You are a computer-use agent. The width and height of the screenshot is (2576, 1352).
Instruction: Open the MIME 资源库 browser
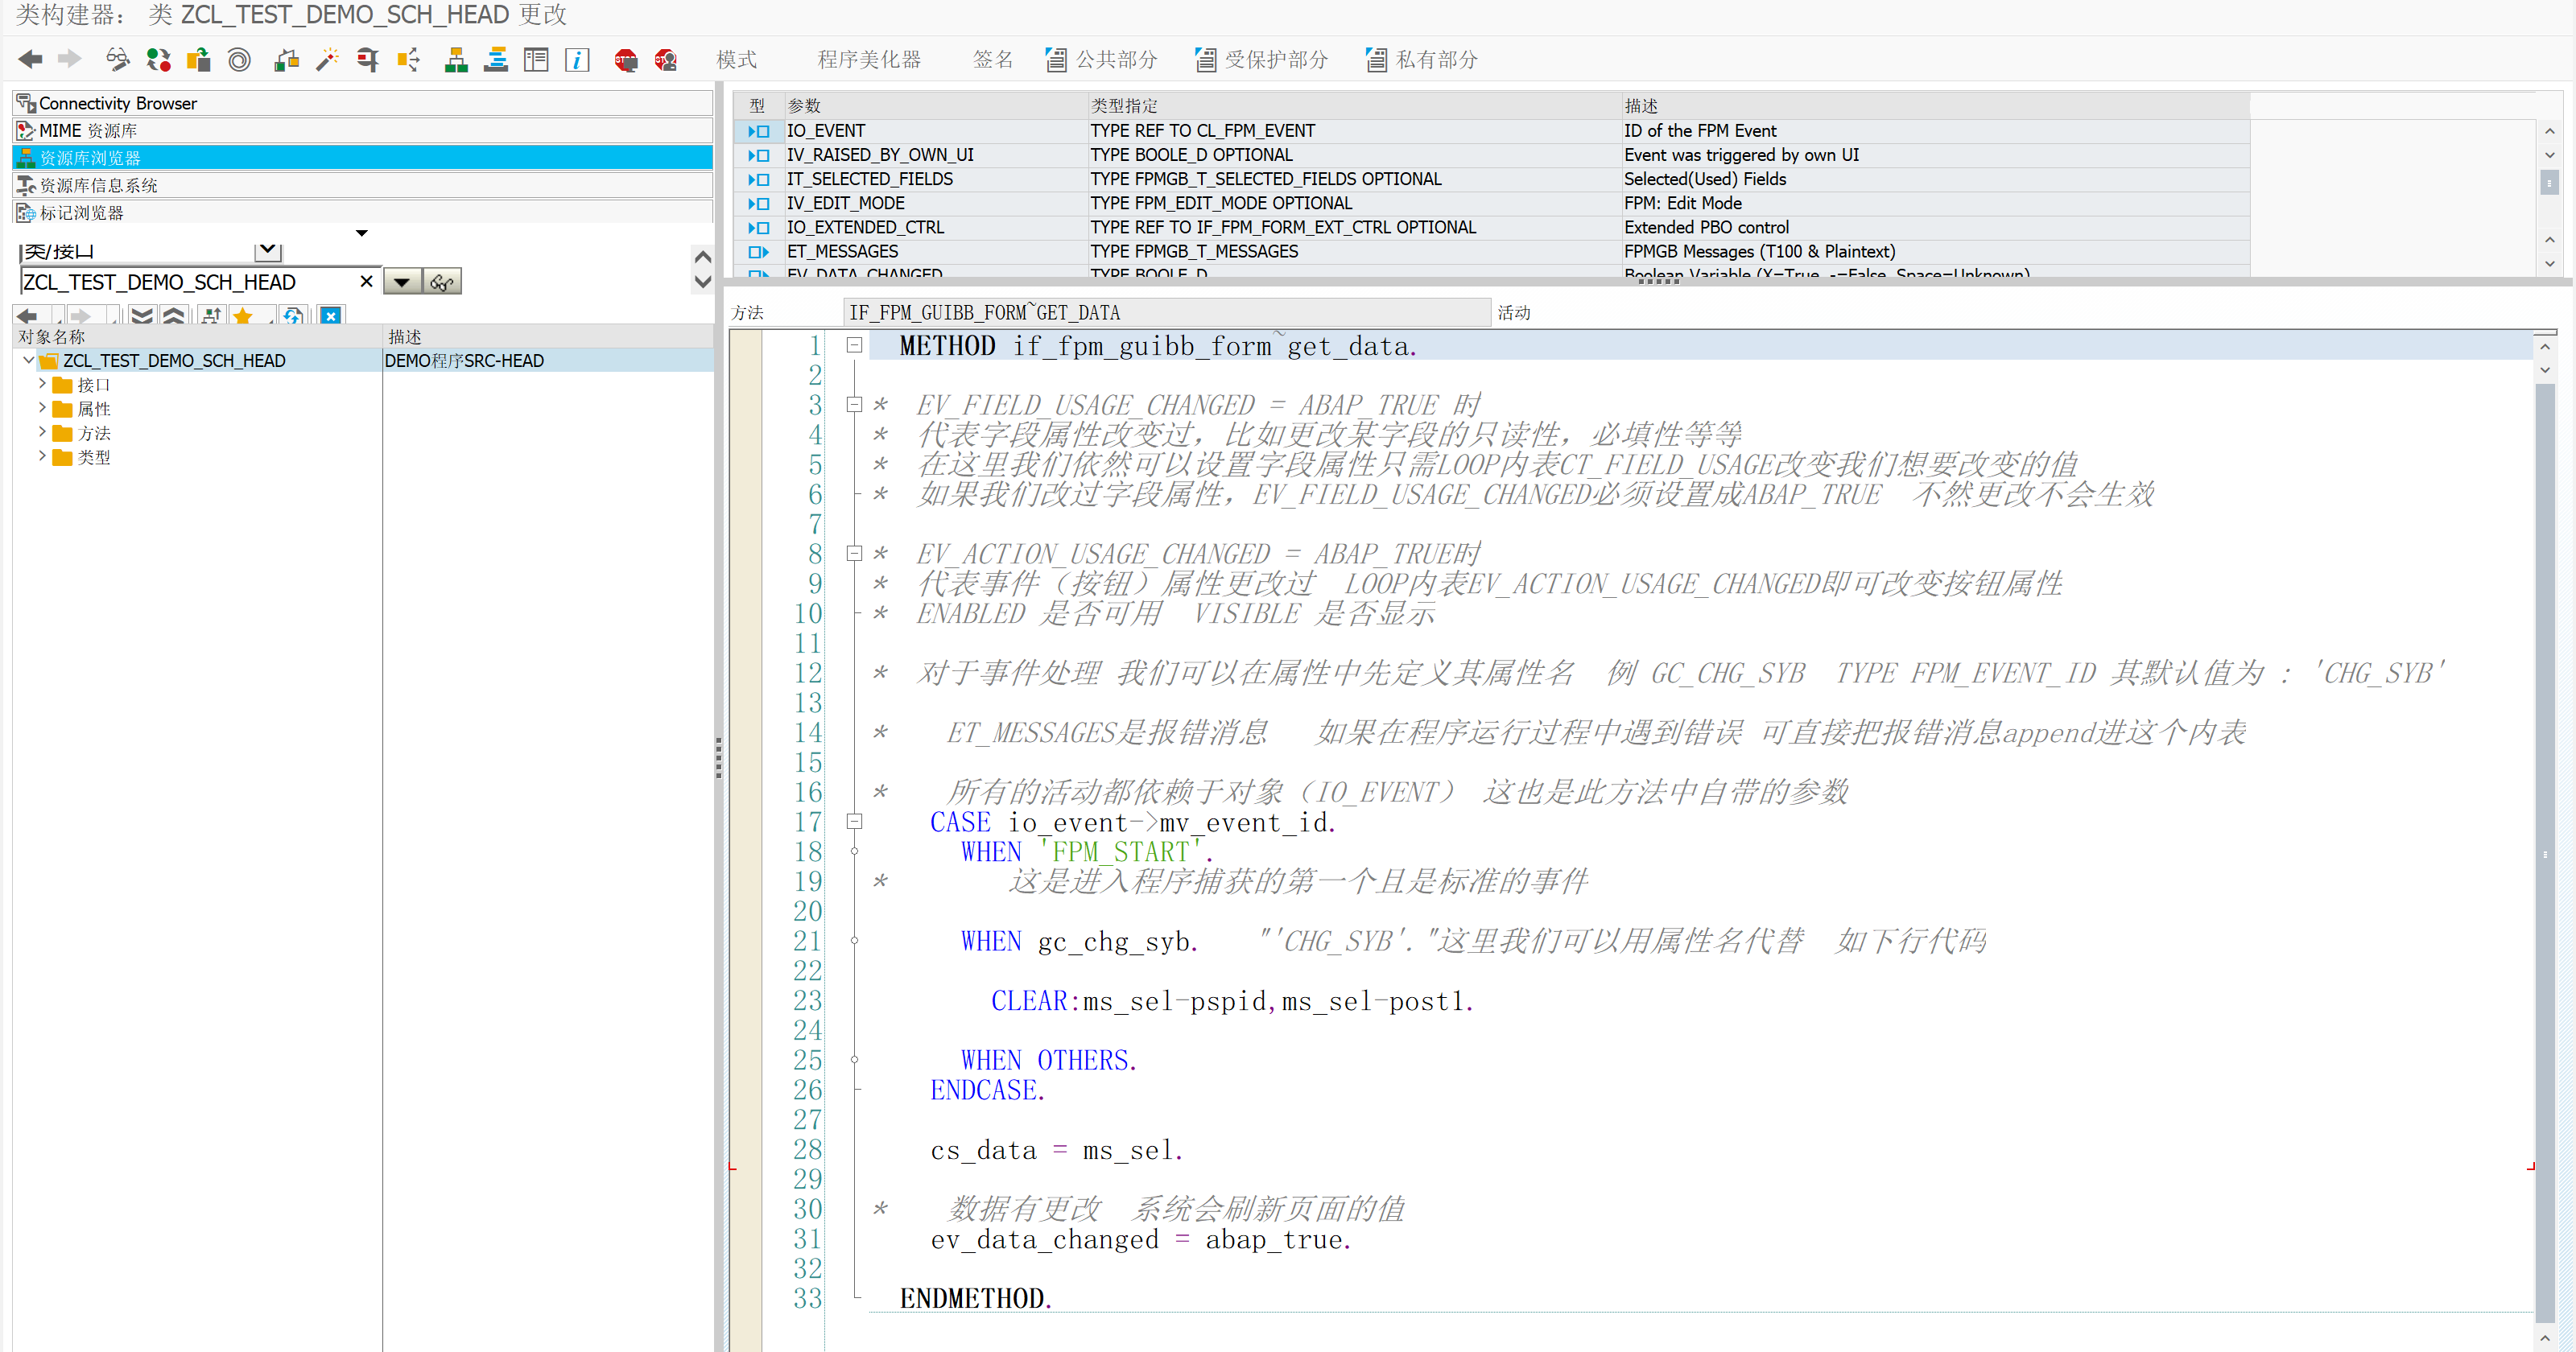[x=87, y=130]
